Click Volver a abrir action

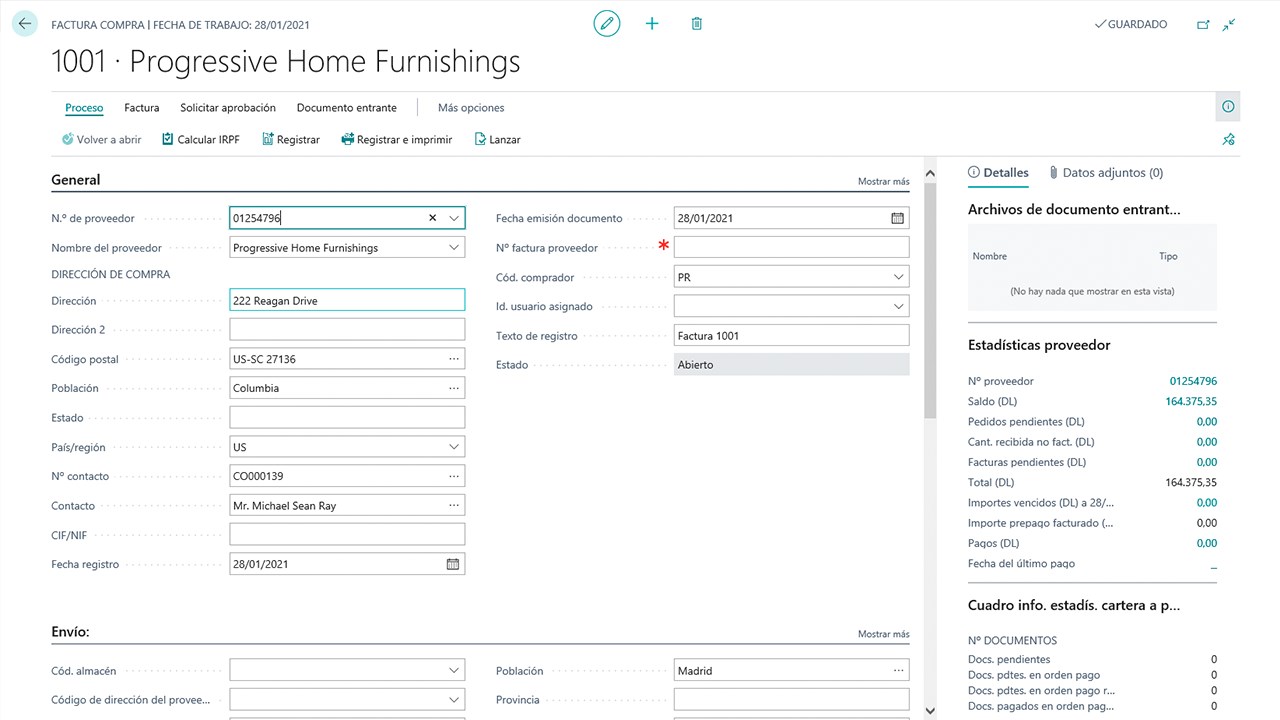point(101,140)
